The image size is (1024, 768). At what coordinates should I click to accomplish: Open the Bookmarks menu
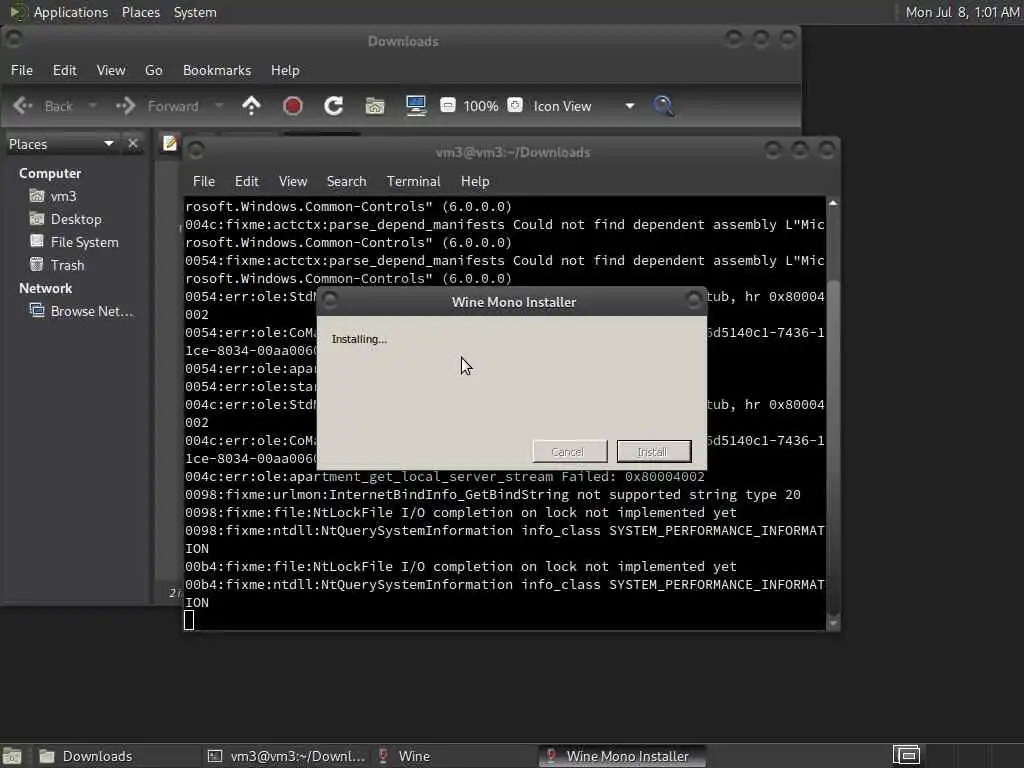(x=217, y=71)
